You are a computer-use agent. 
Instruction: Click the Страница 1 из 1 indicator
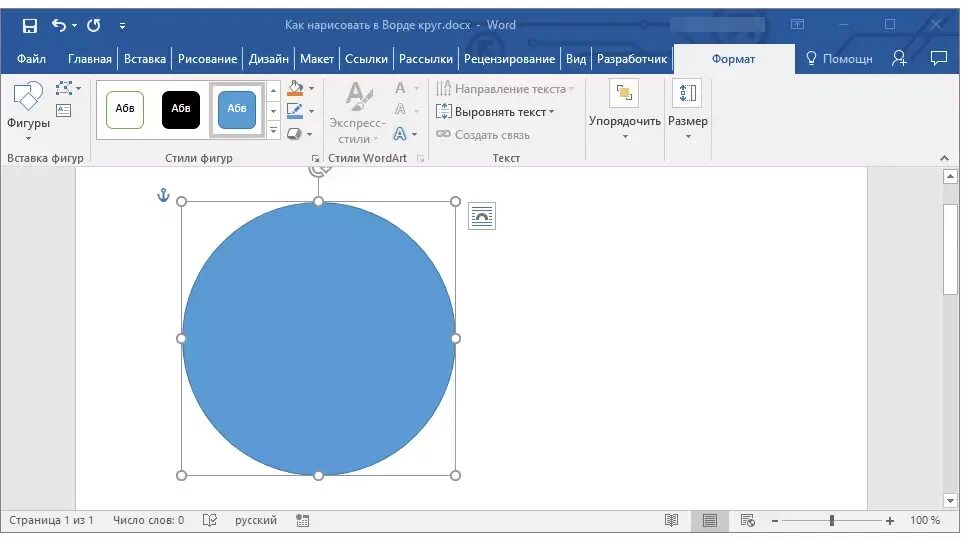pos(51,520)
